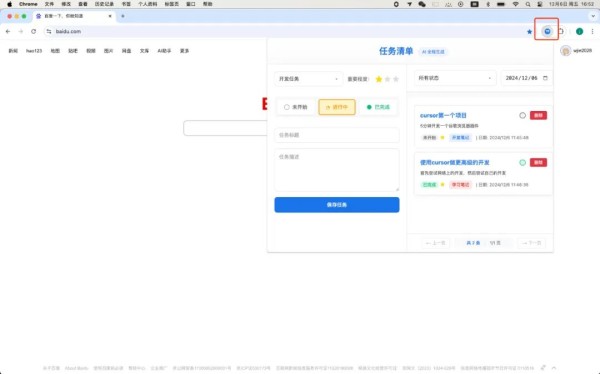The image size is (600, 374).
Task: Open the Chrome menu in menu bar
Action: [x=28, y=4]
